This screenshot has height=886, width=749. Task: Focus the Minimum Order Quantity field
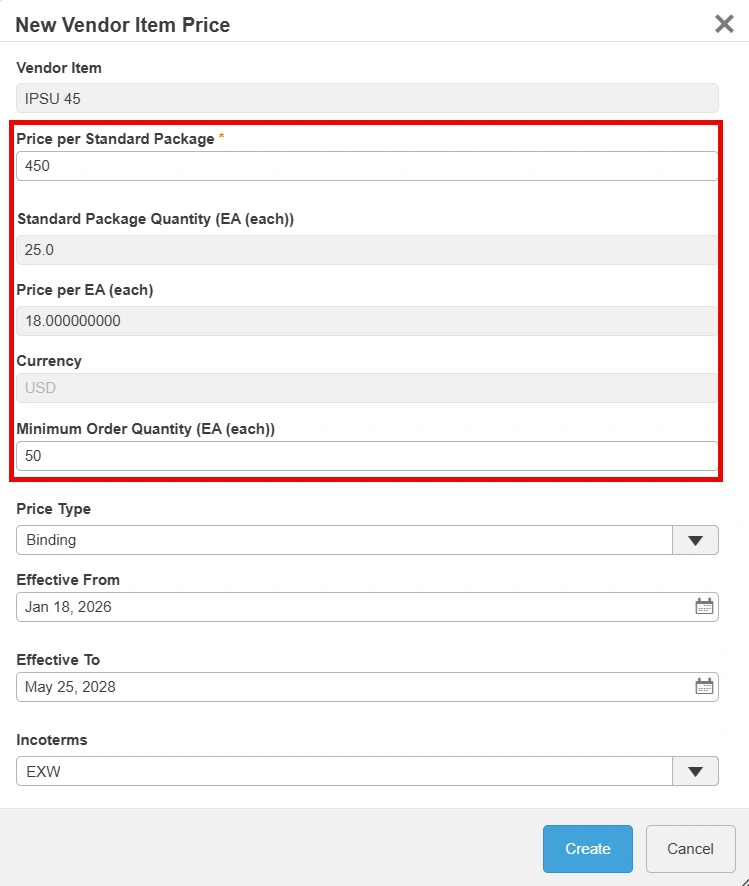pos(367,456)
